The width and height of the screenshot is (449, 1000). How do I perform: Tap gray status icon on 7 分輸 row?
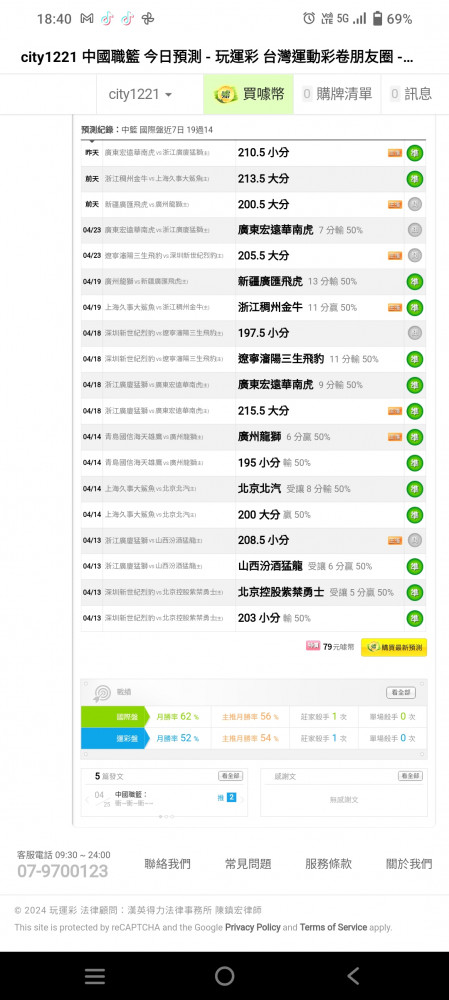(x=415, y=230)
